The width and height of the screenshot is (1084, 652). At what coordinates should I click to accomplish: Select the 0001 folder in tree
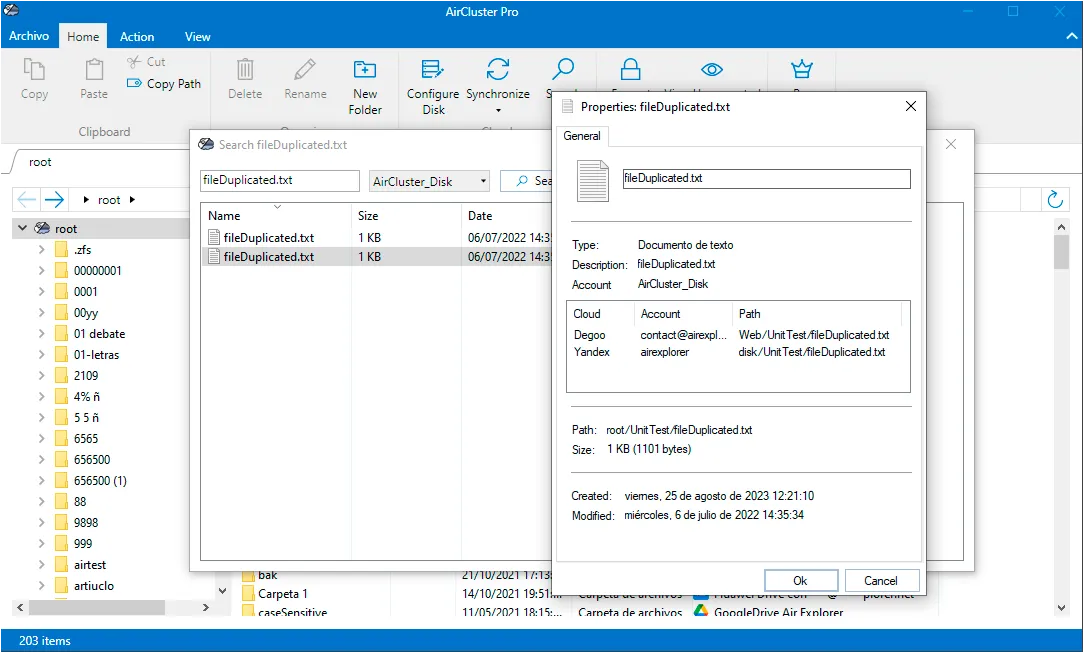85,292
